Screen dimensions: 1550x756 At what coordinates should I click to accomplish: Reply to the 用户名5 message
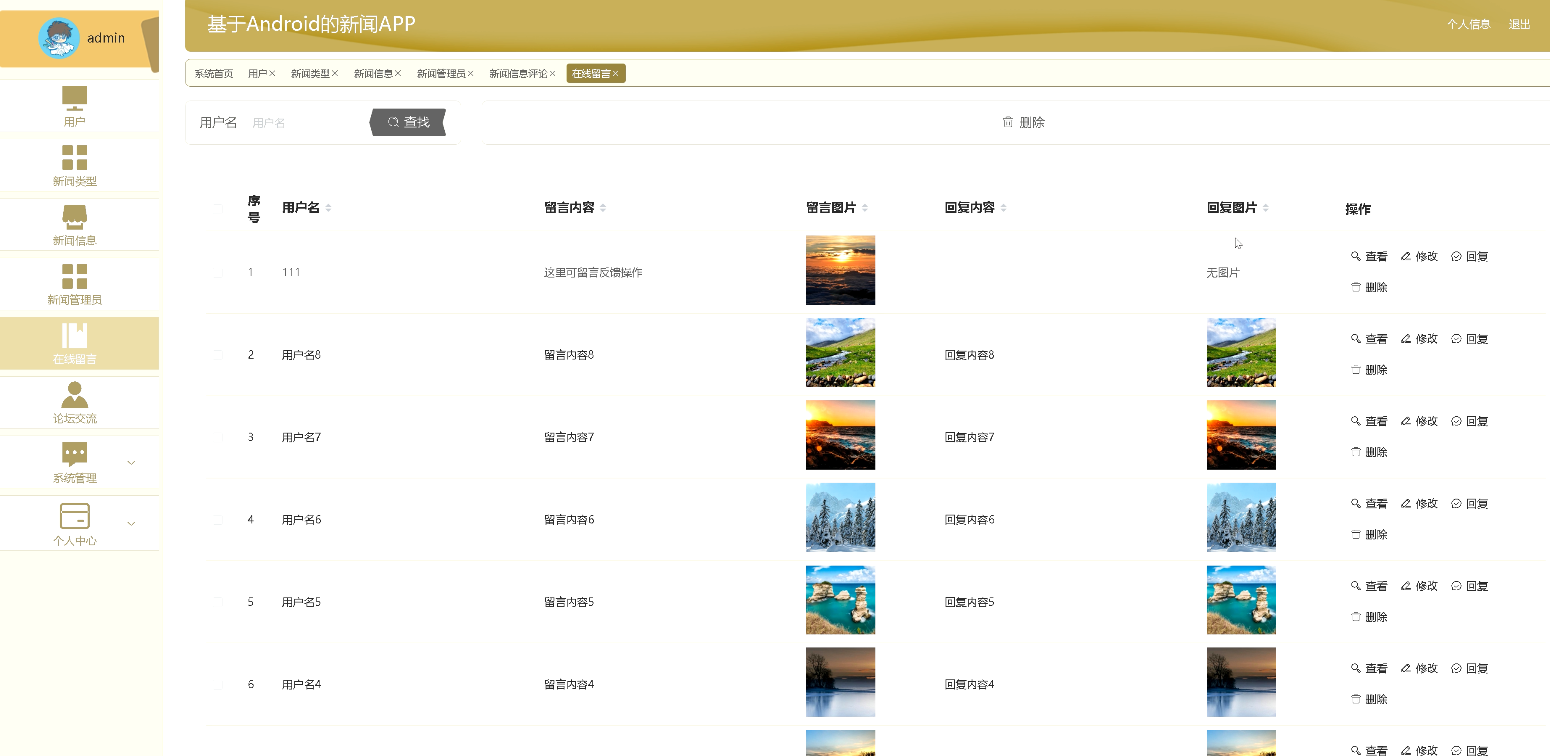click(1469, 586)
